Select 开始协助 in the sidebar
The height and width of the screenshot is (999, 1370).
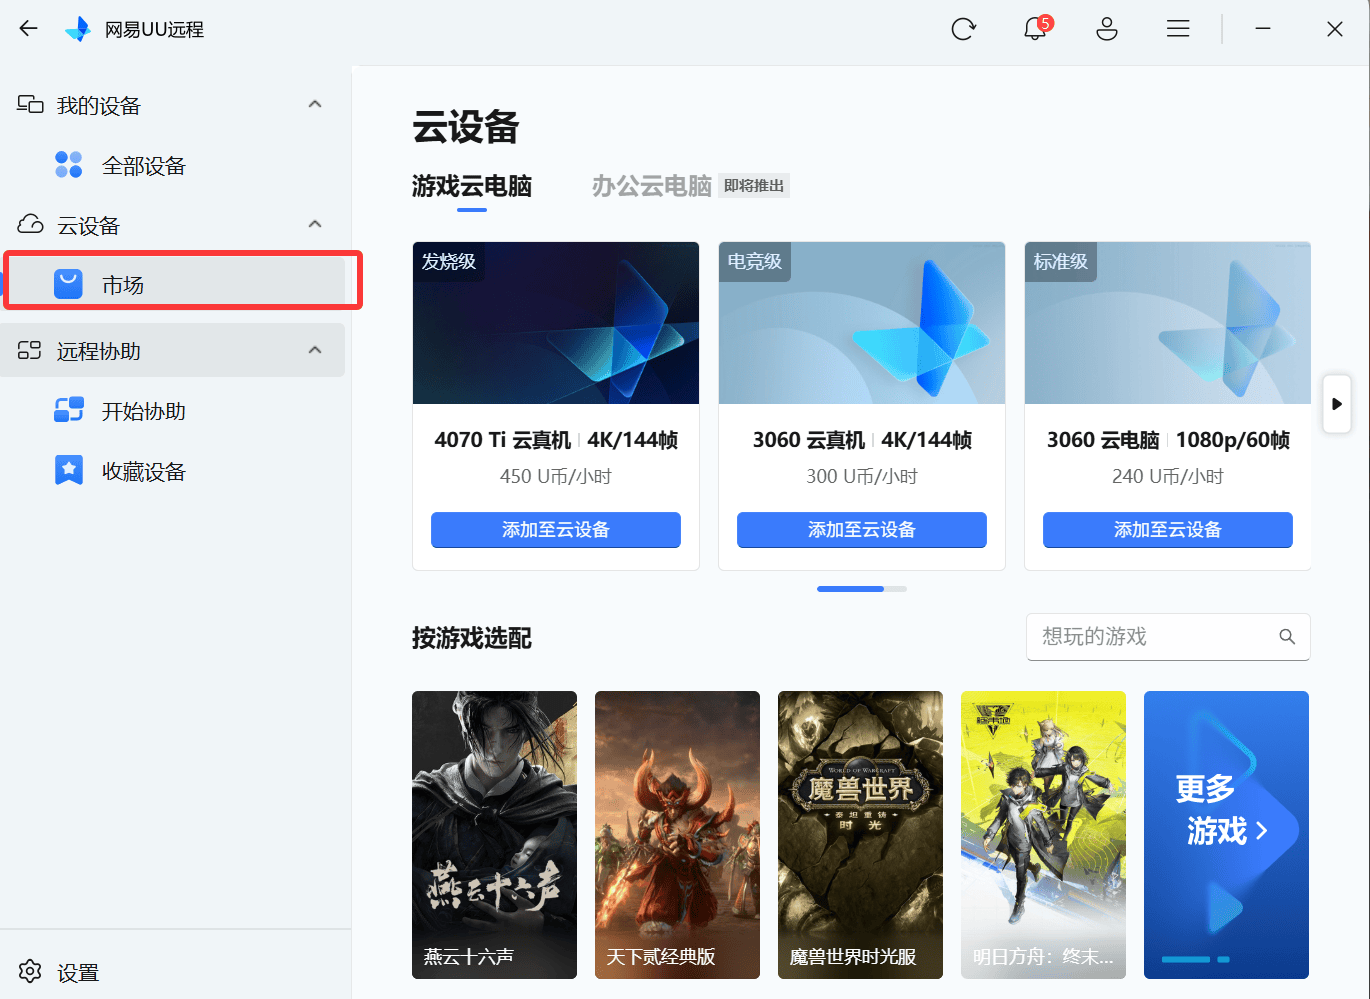click(x=143, y=411)
